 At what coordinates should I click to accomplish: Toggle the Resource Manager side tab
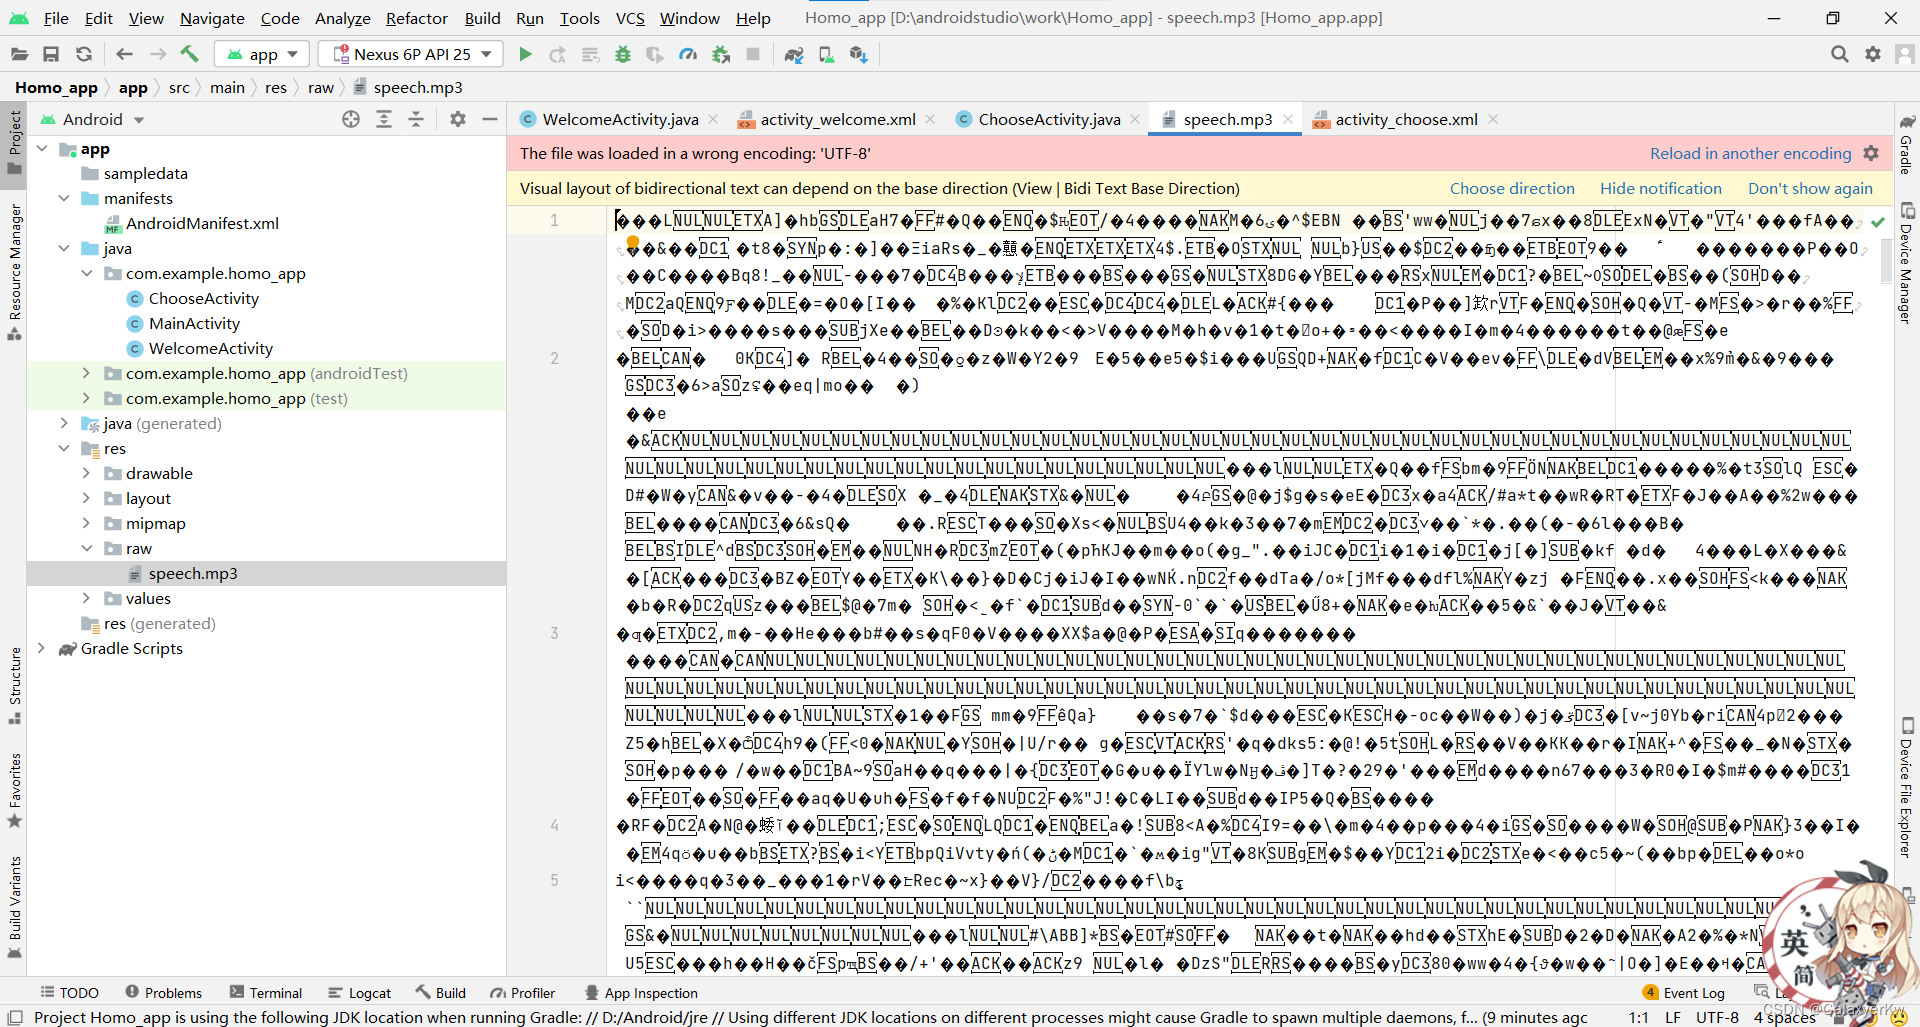tap(14, 272)
